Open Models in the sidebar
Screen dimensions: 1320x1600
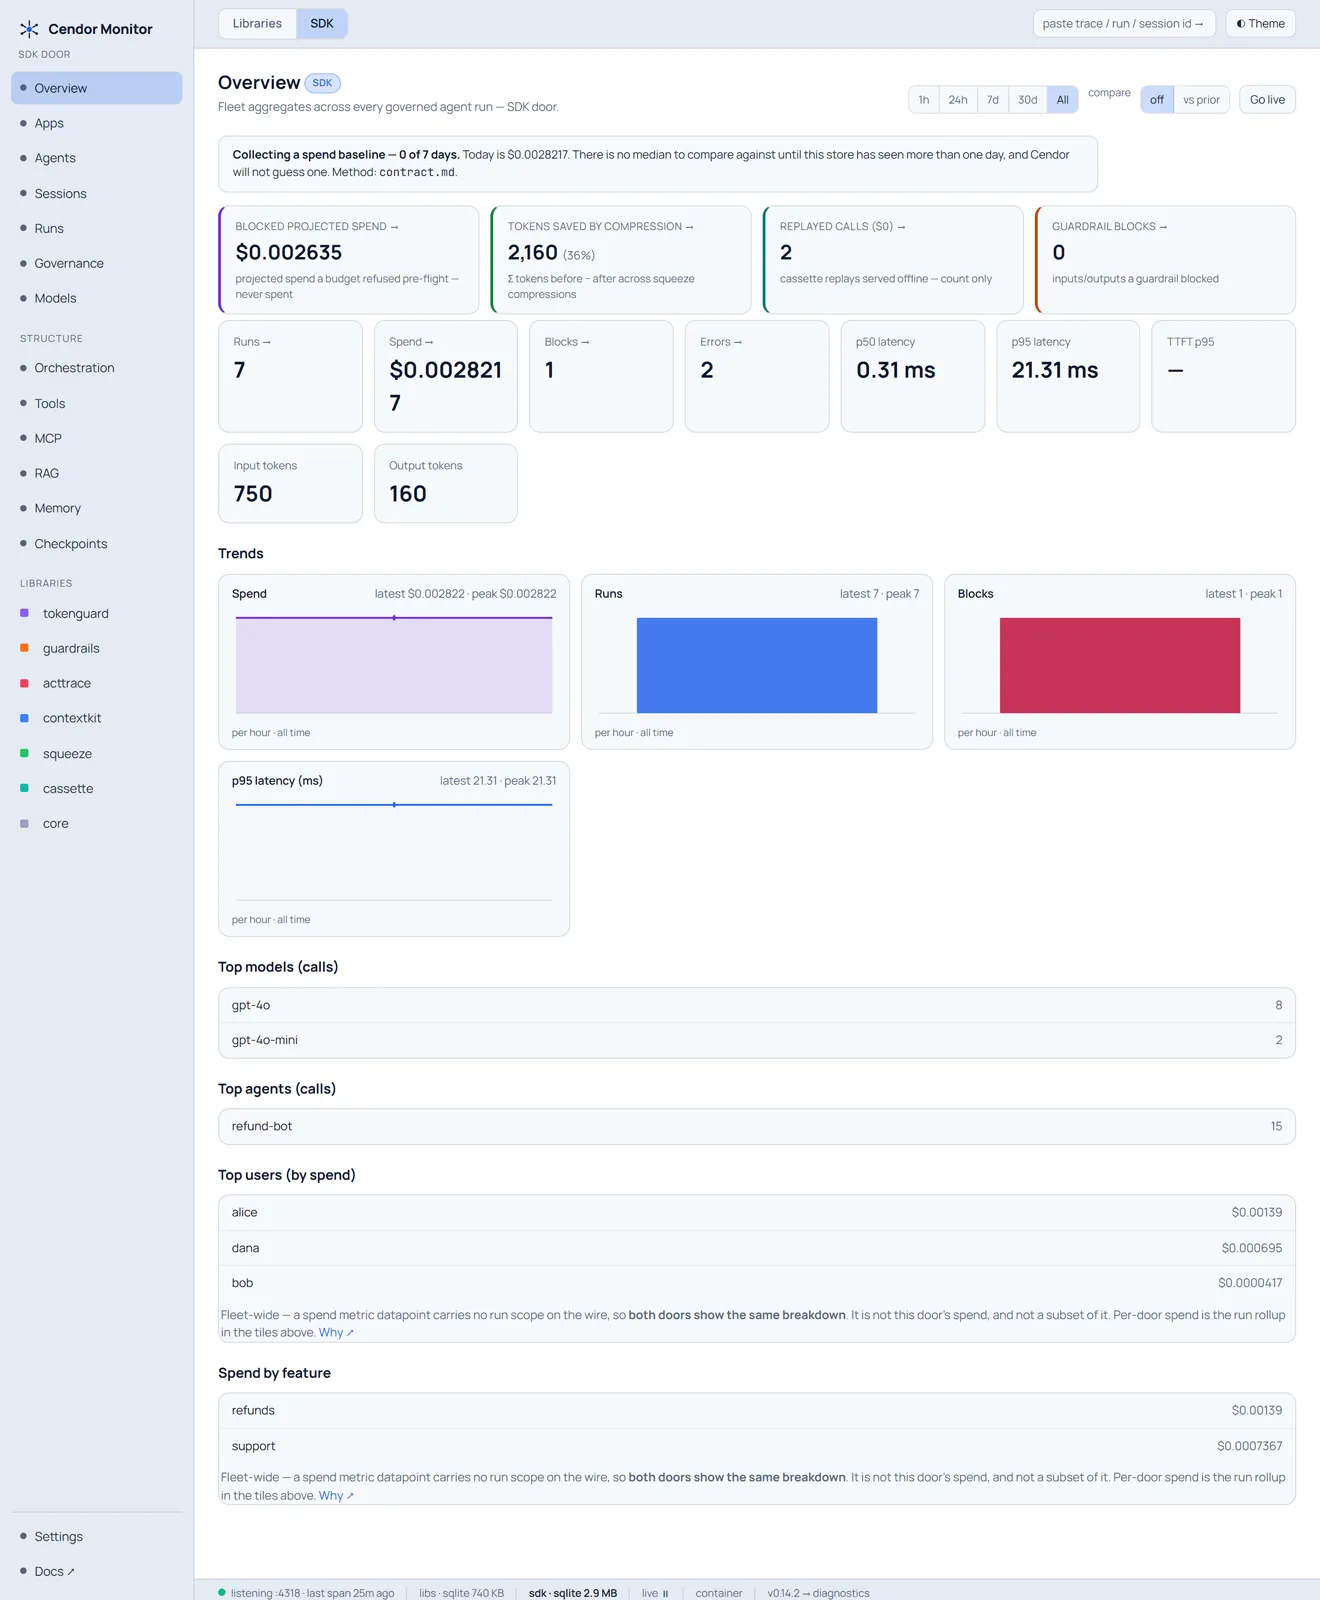pyautogui.click(x=96, y=298)
